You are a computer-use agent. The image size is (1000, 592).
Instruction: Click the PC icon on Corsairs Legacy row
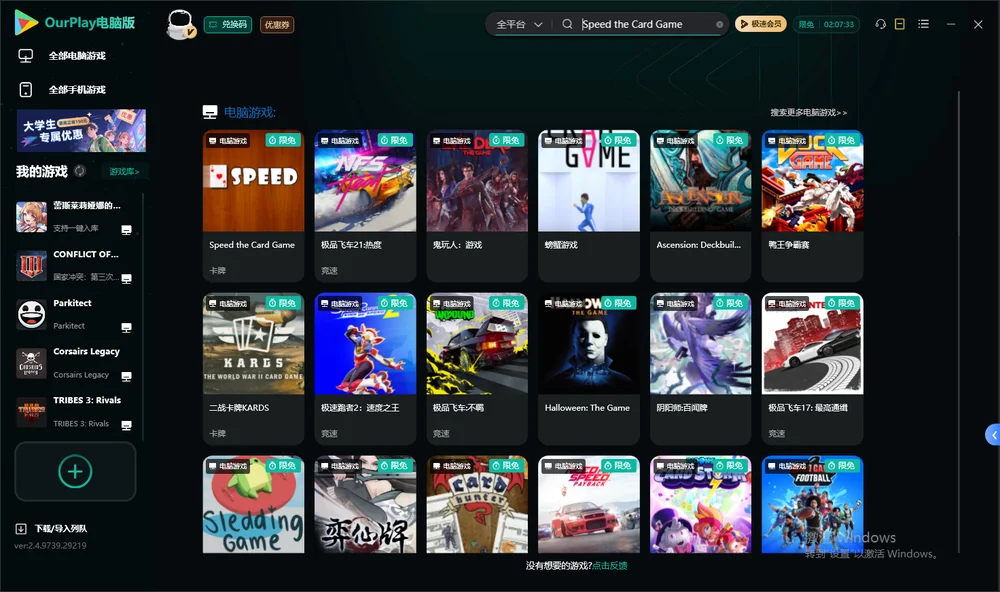[126, 376]
